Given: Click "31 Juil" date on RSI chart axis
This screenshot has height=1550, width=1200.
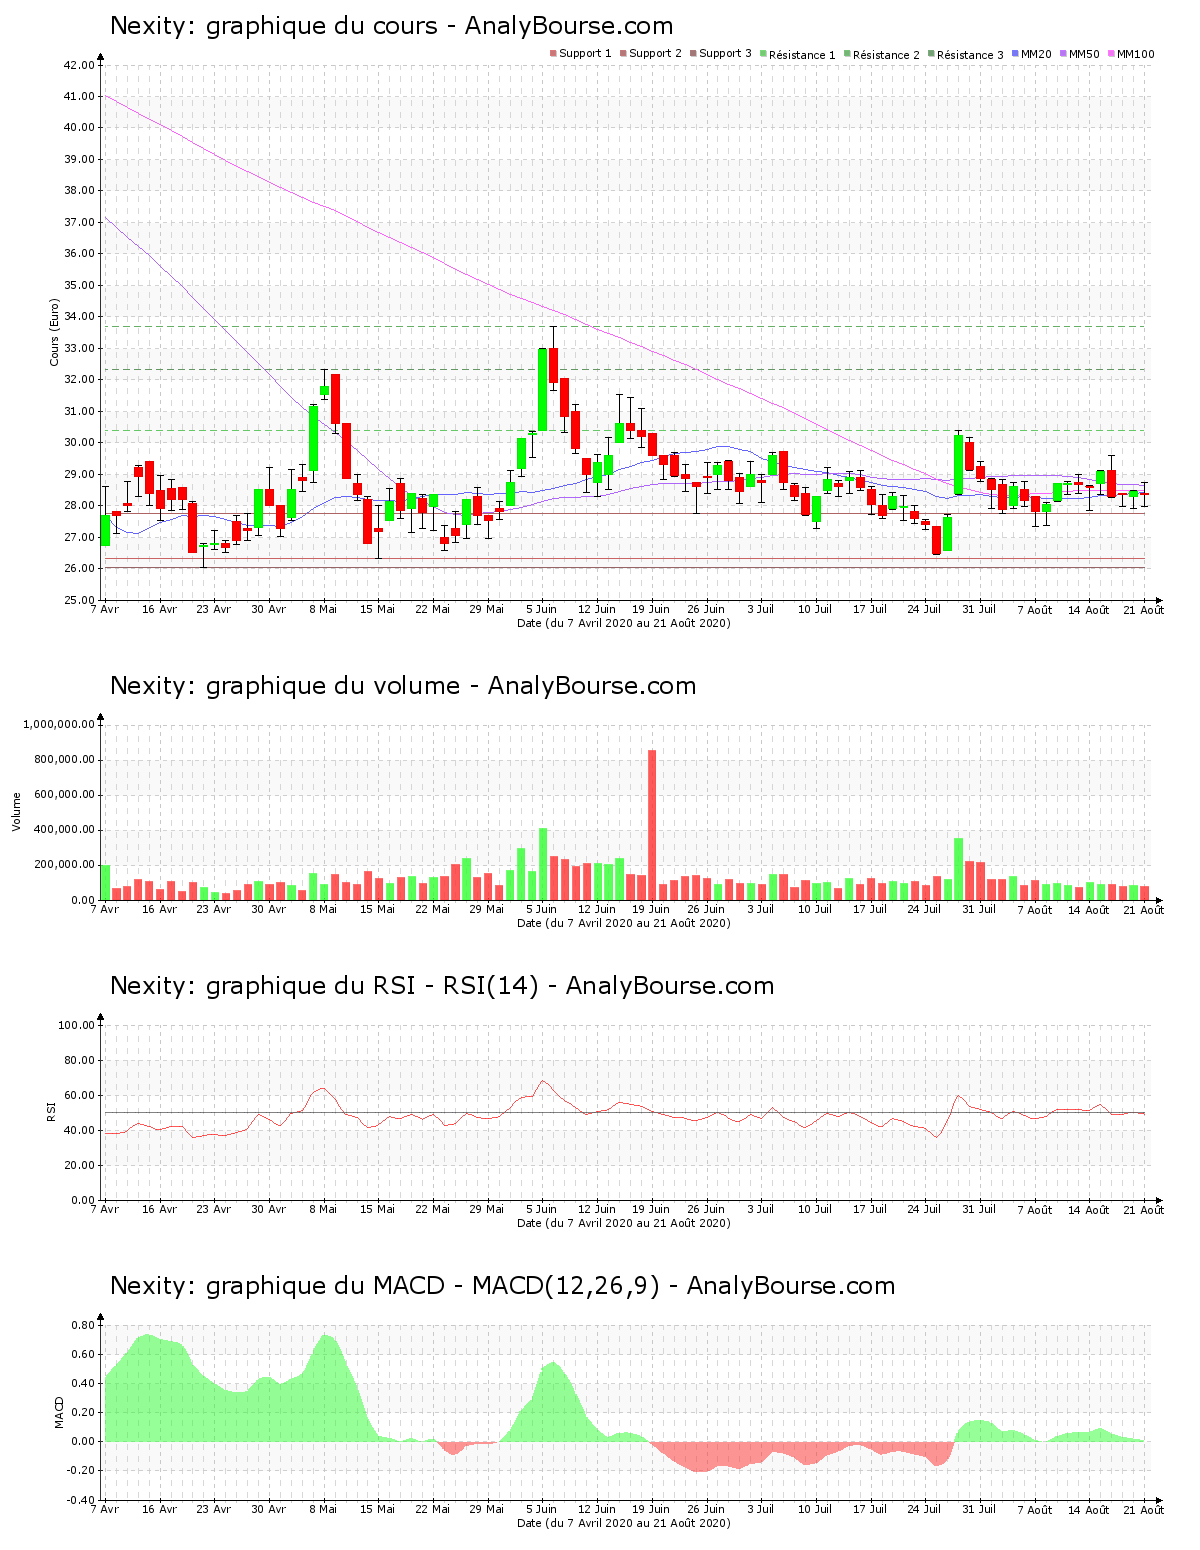Looking at the screenshot, I should (x=979, y=1210).
